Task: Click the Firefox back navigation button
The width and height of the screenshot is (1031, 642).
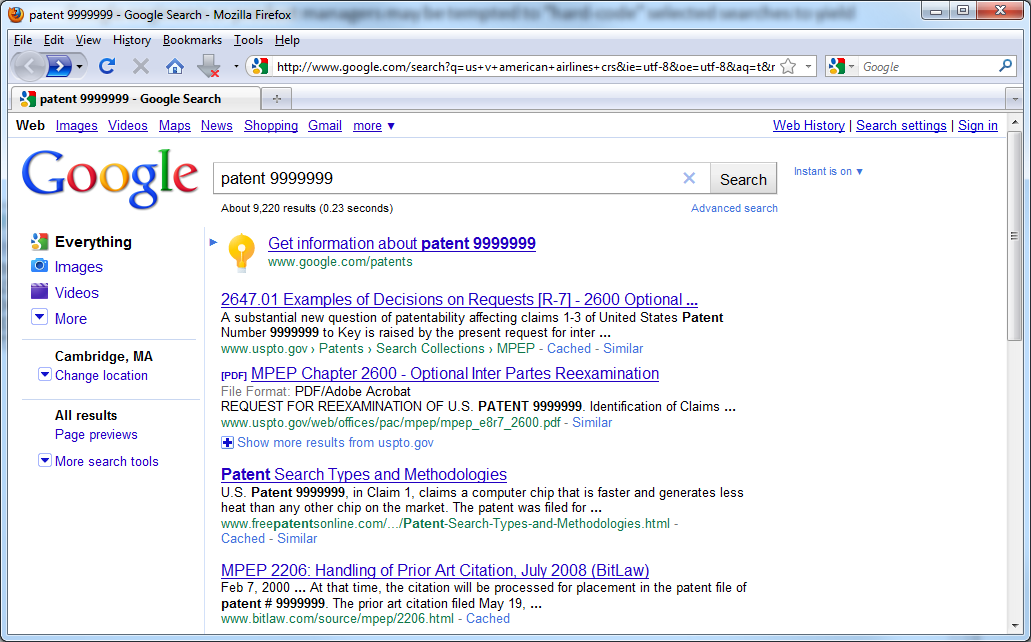Action: (29, 66)
